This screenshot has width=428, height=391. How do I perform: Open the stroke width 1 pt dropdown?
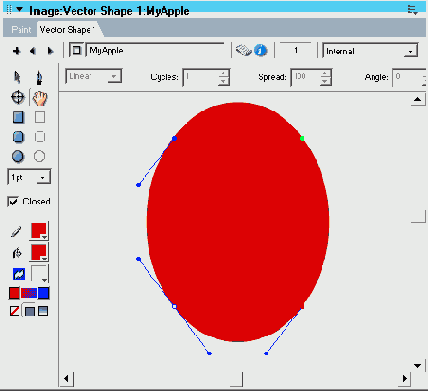click(x=29, y=177)
